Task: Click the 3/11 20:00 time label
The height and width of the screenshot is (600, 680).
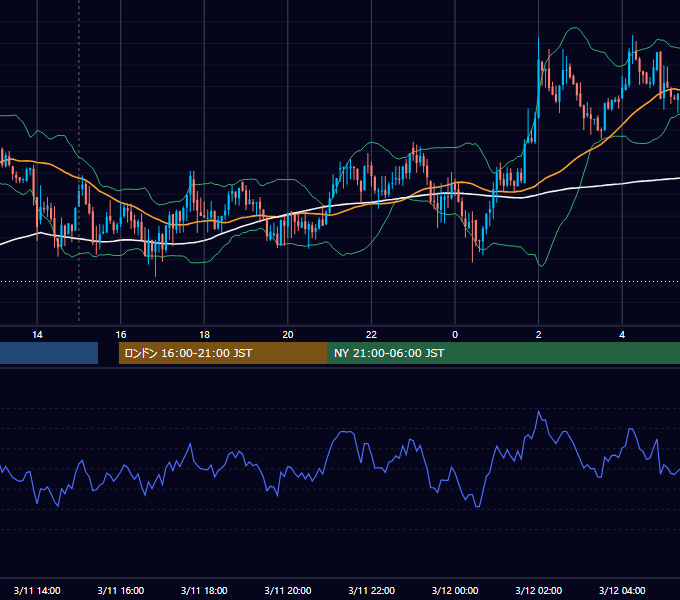Action: (x=288, y=590)
